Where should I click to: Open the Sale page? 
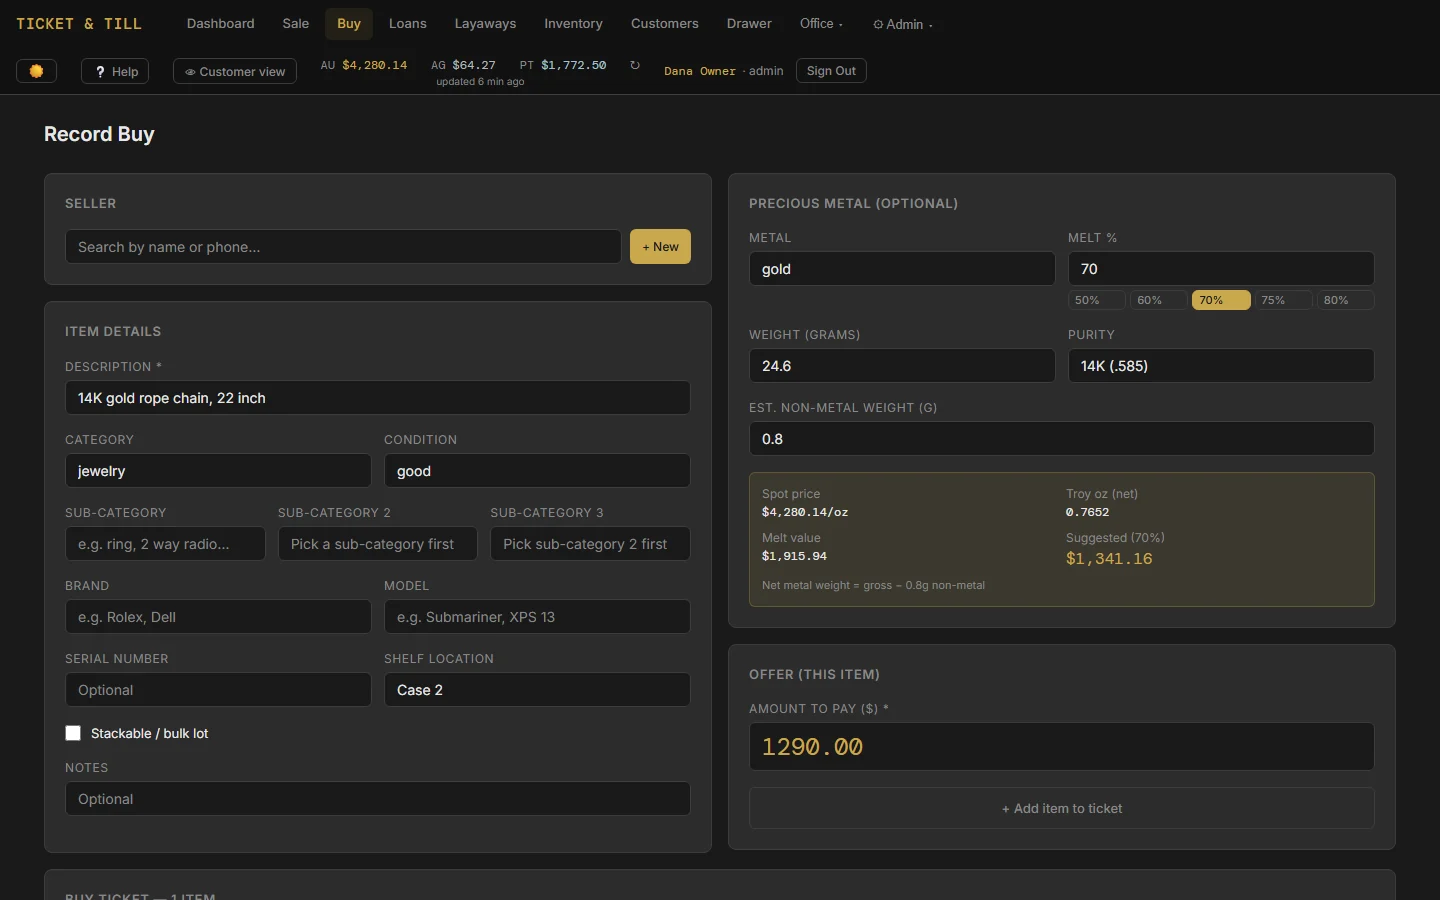(x=296, y=24)
